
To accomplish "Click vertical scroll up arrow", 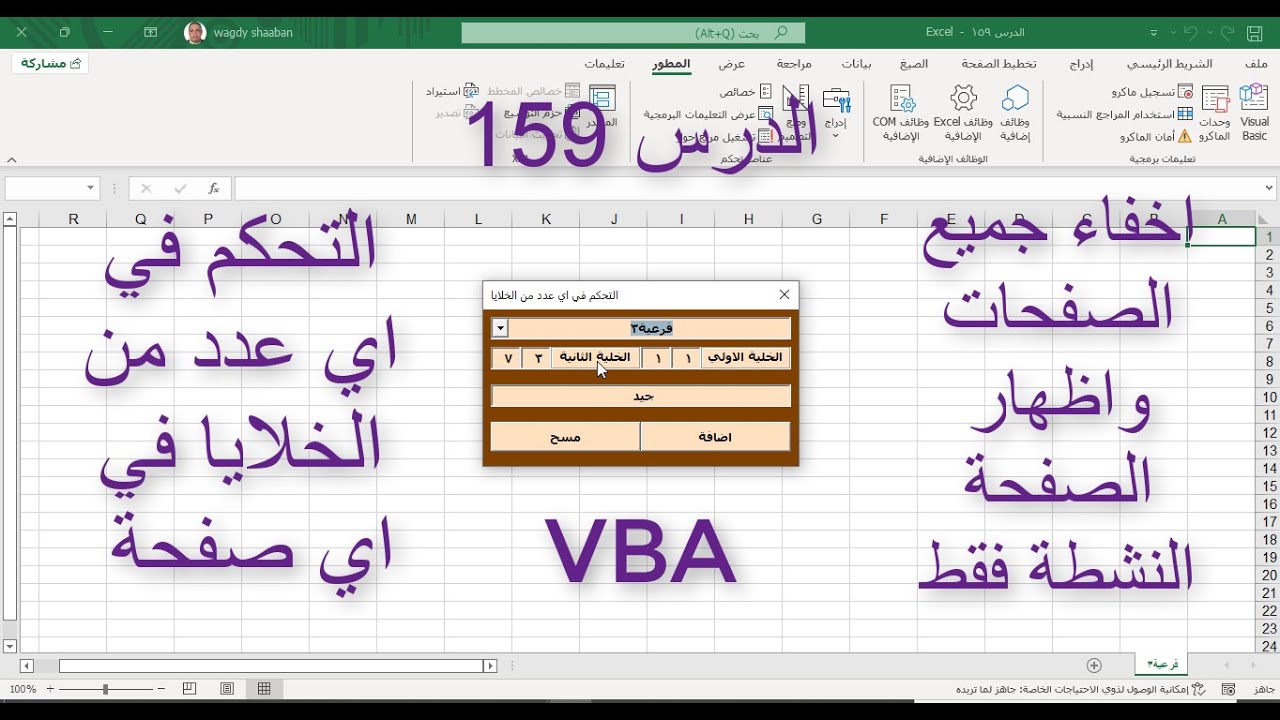I will tap(10, 219).
